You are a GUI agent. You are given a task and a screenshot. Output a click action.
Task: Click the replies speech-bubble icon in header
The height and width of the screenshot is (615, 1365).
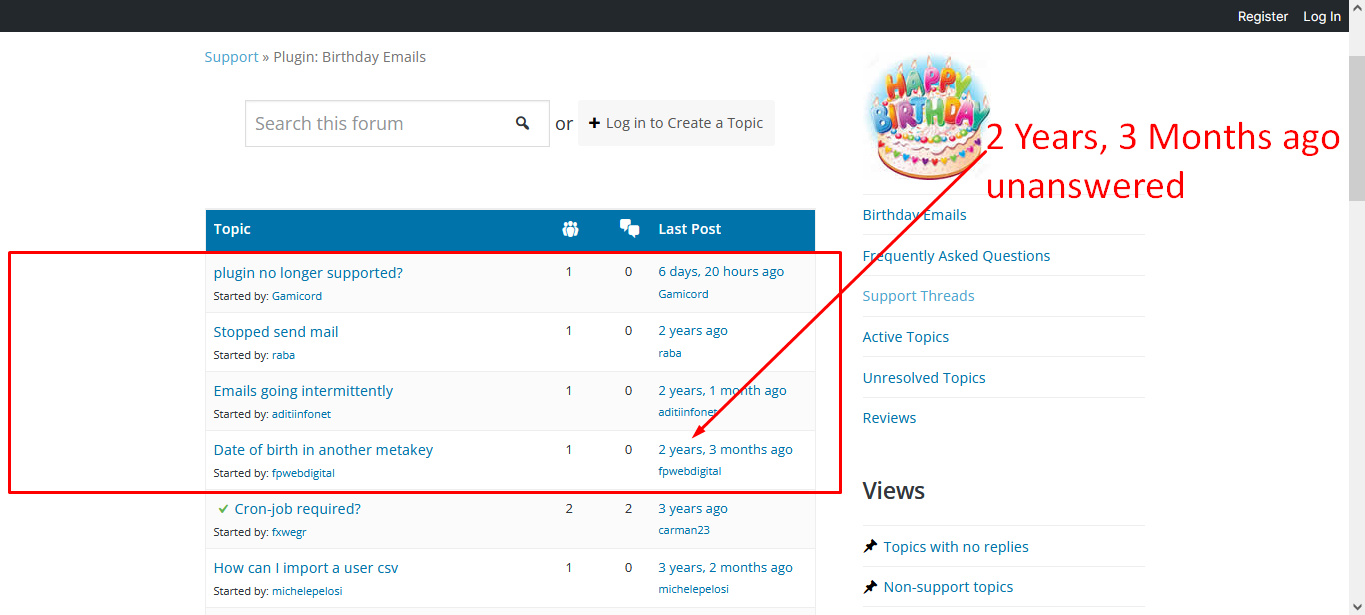pos(629,229)
